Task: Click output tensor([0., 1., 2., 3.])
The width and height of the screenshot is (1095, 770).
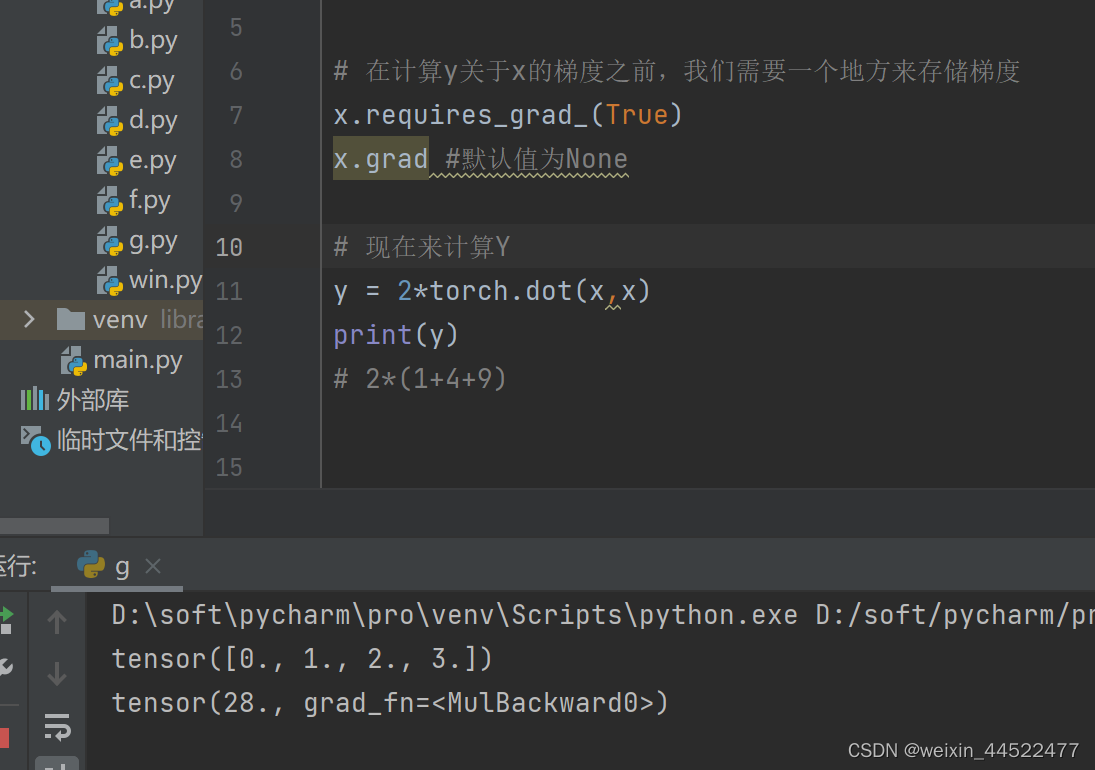Action: [x=302, y=659]
